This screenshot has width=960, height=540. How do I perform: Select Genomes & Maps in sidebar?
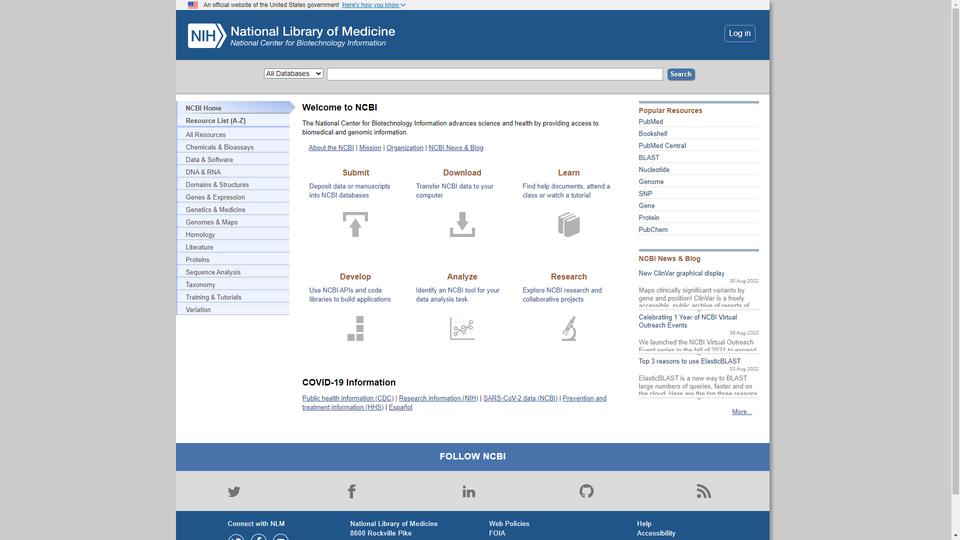coord(233,222)
